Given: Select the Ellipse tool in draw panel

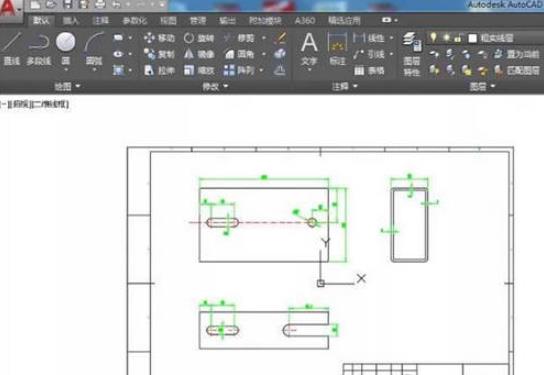Looking at the screenshot, I should click(x=118, y=54).
